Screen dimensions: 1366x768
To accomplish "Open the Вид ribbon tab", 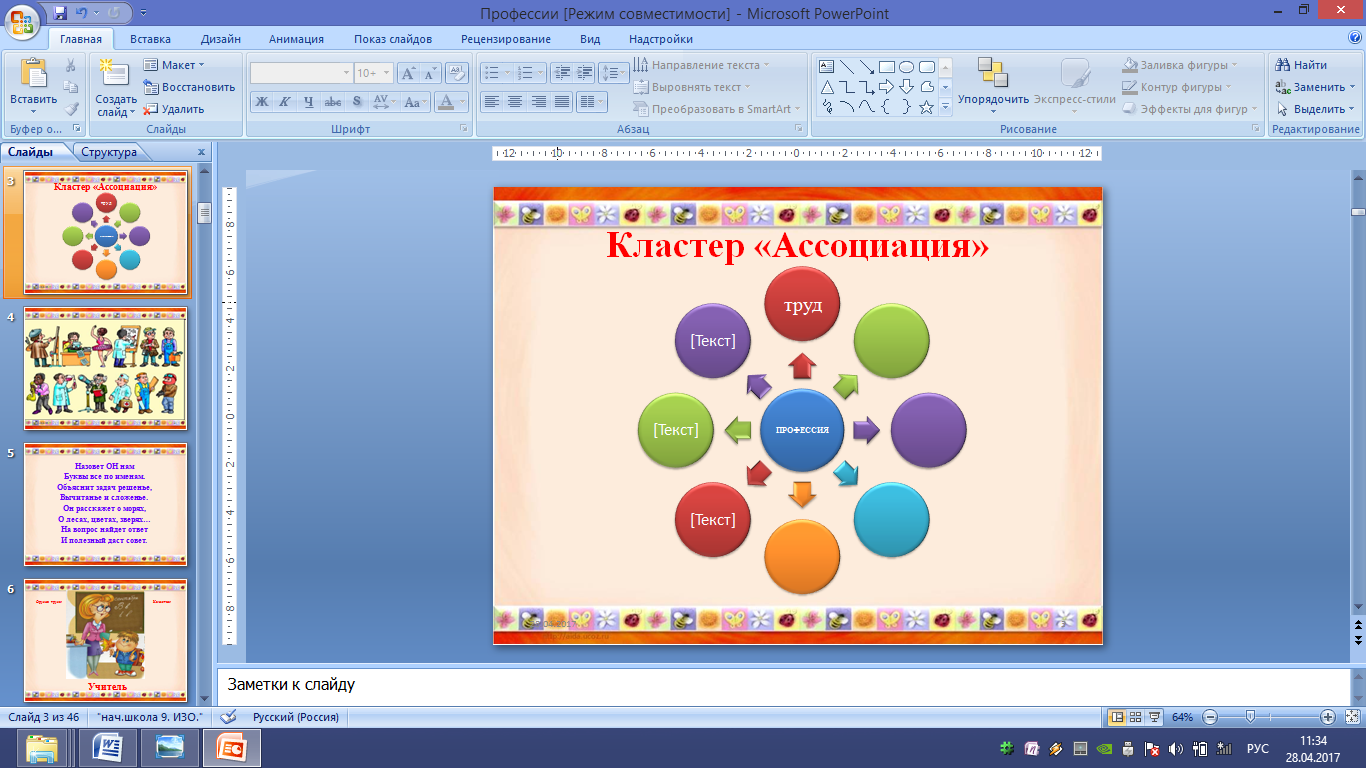I will (x=590, y=39).
